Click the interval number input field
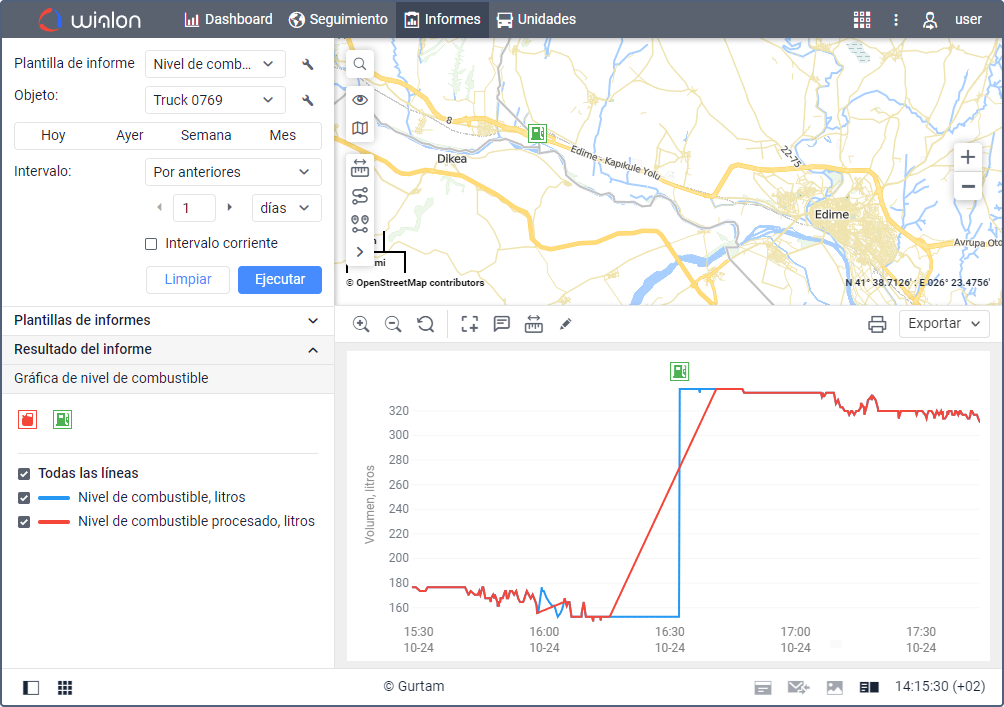Viewport: 1004px width, 707px height. [x=194, y=208]
